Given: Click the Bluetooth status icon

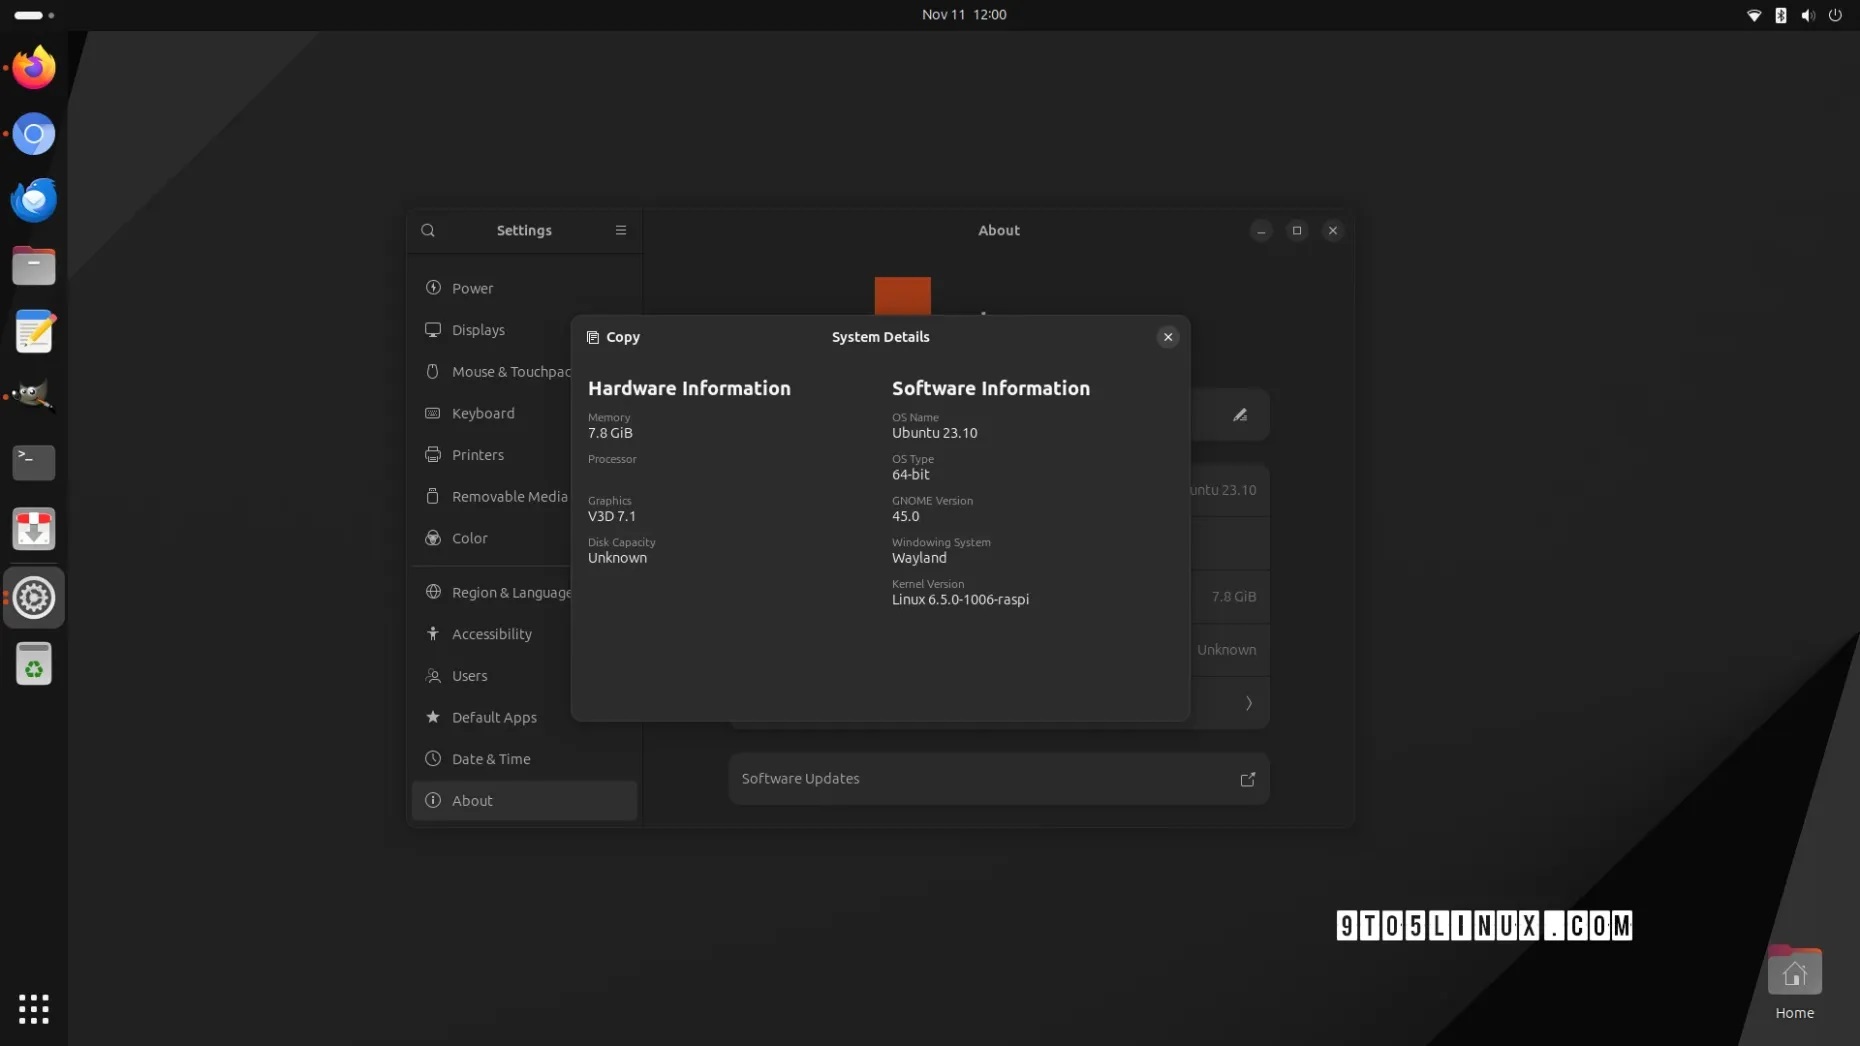Looking at the screenshot, I should (1780, 15).
